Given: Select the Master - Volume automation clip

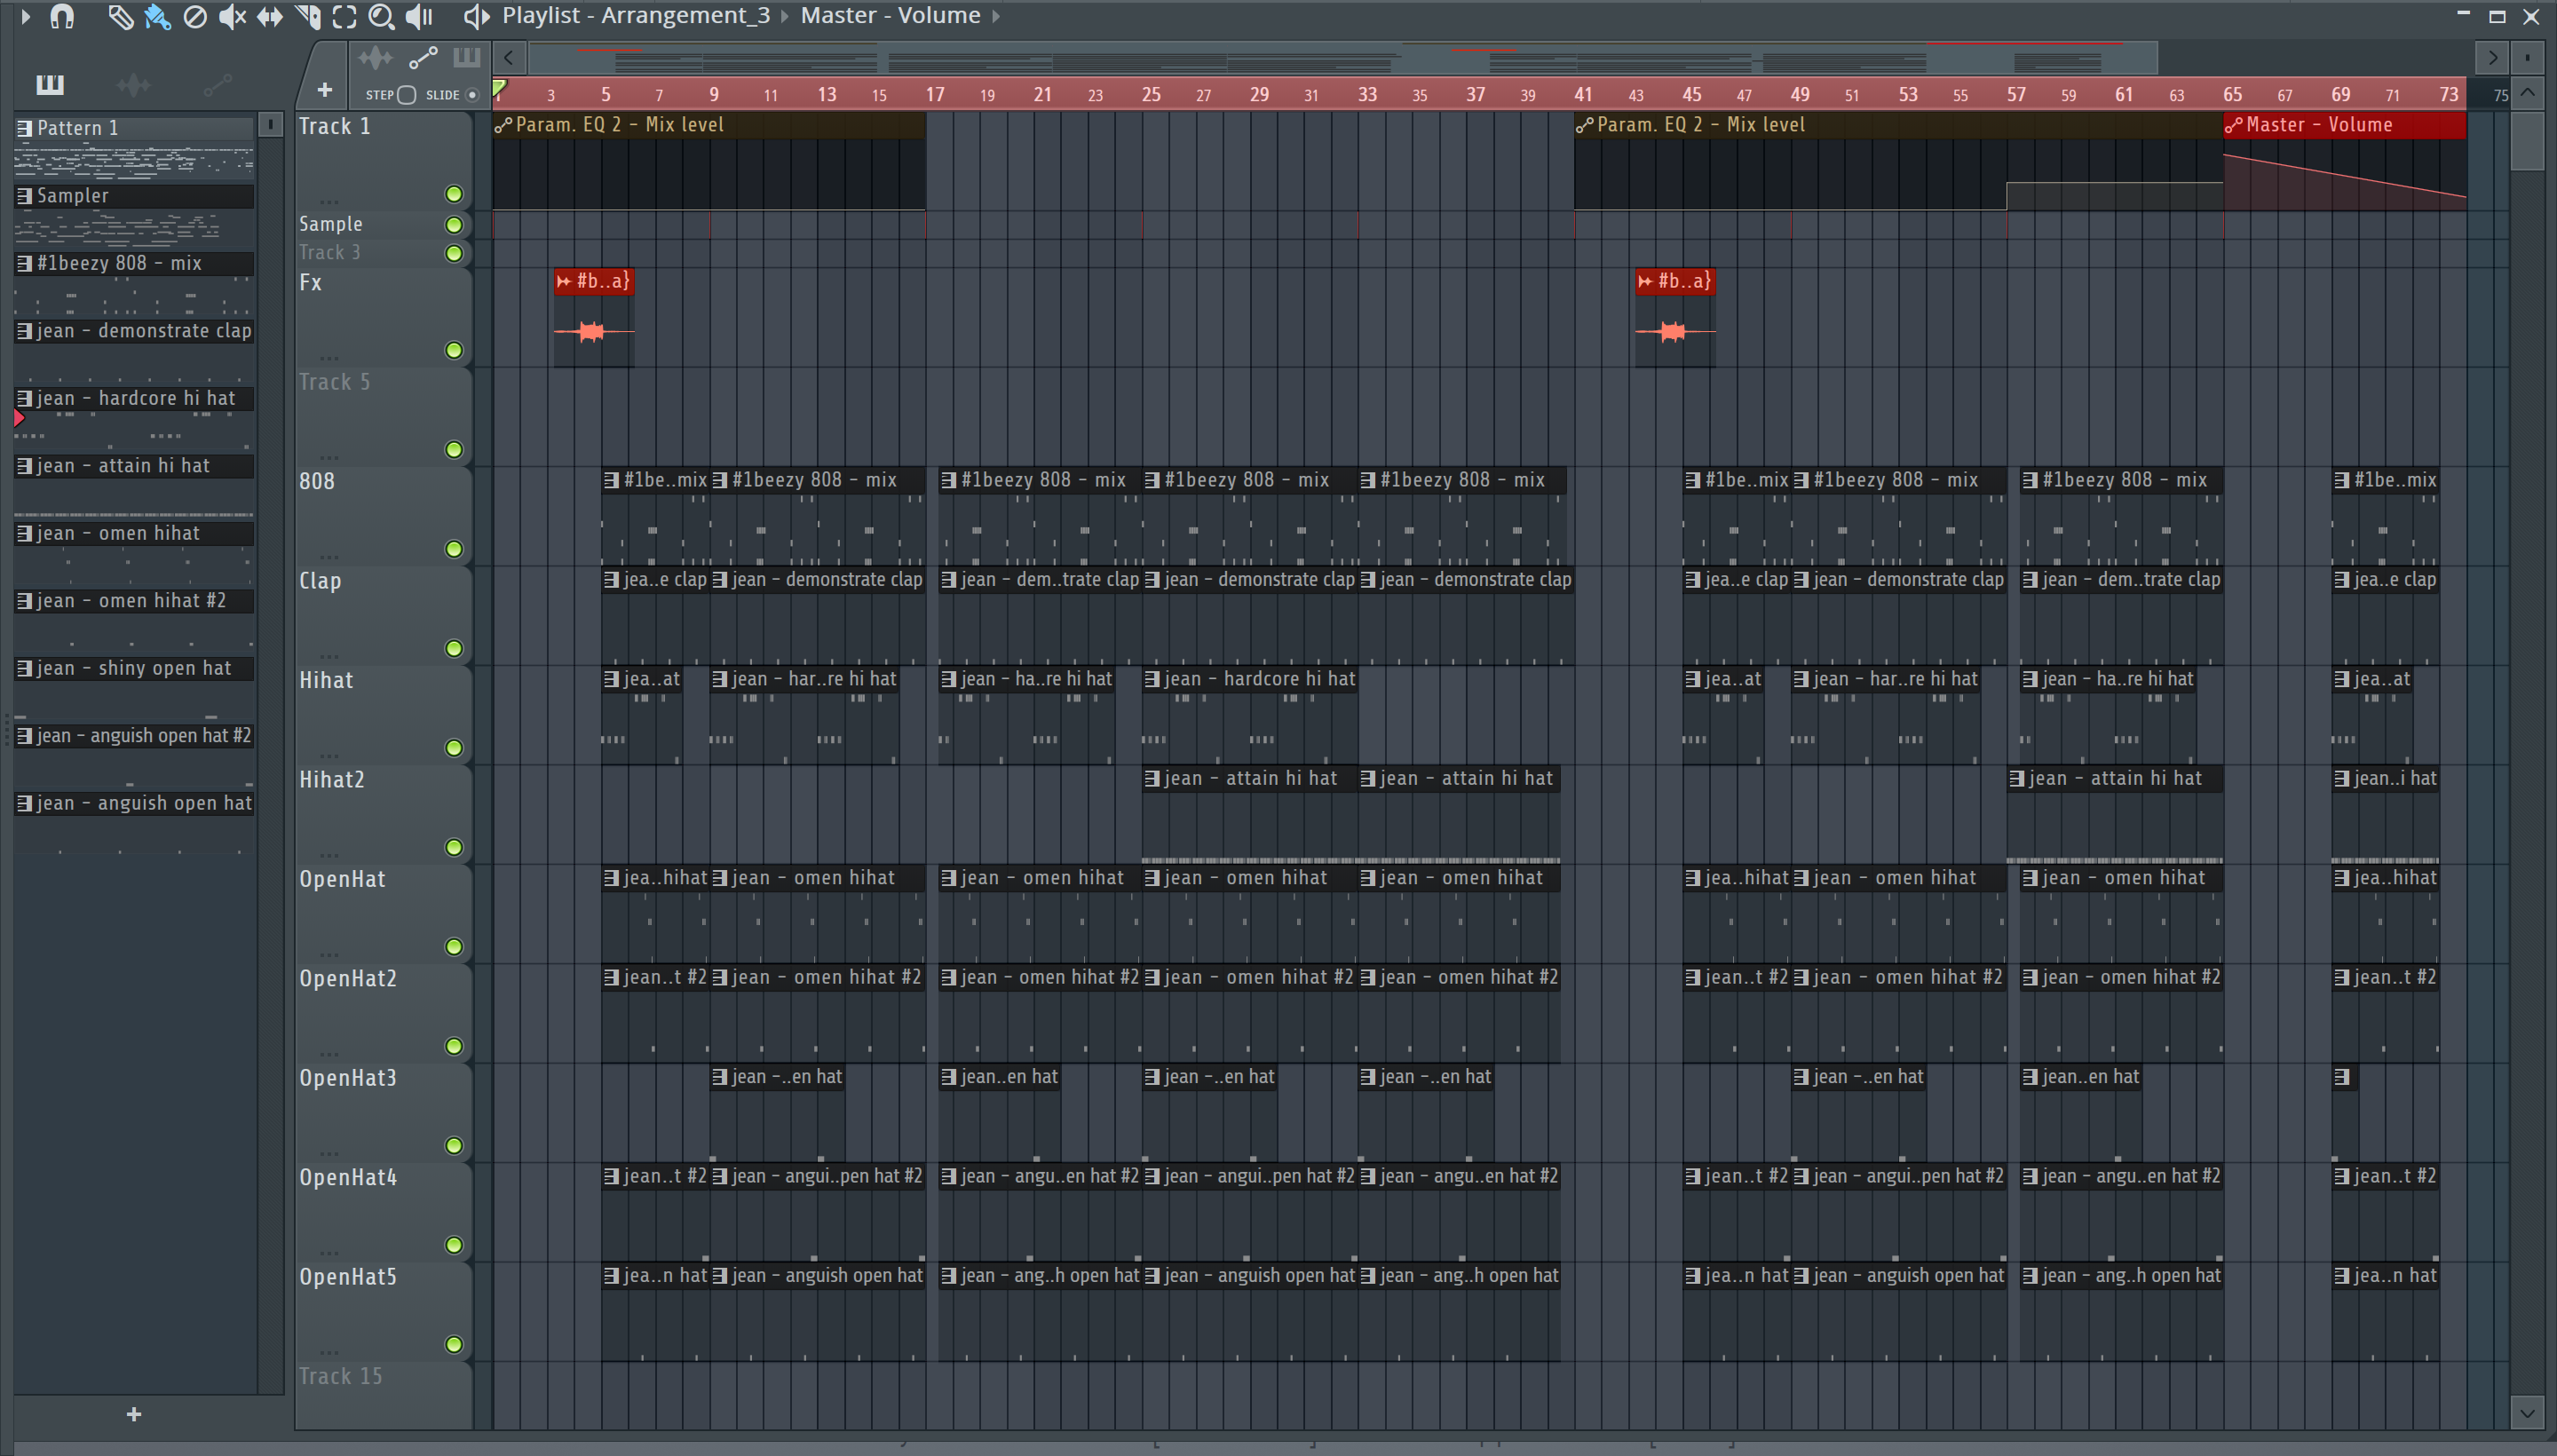Looking at the screenshot, I should [2344, 162].
